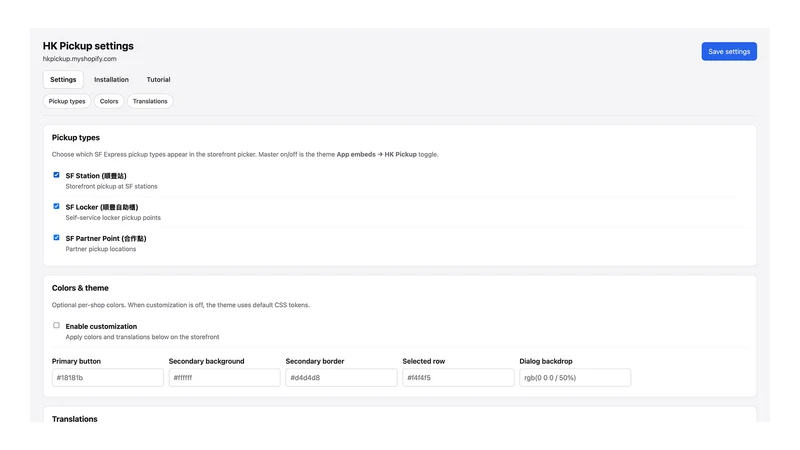Focus the Primary button color field

[108, 378]
